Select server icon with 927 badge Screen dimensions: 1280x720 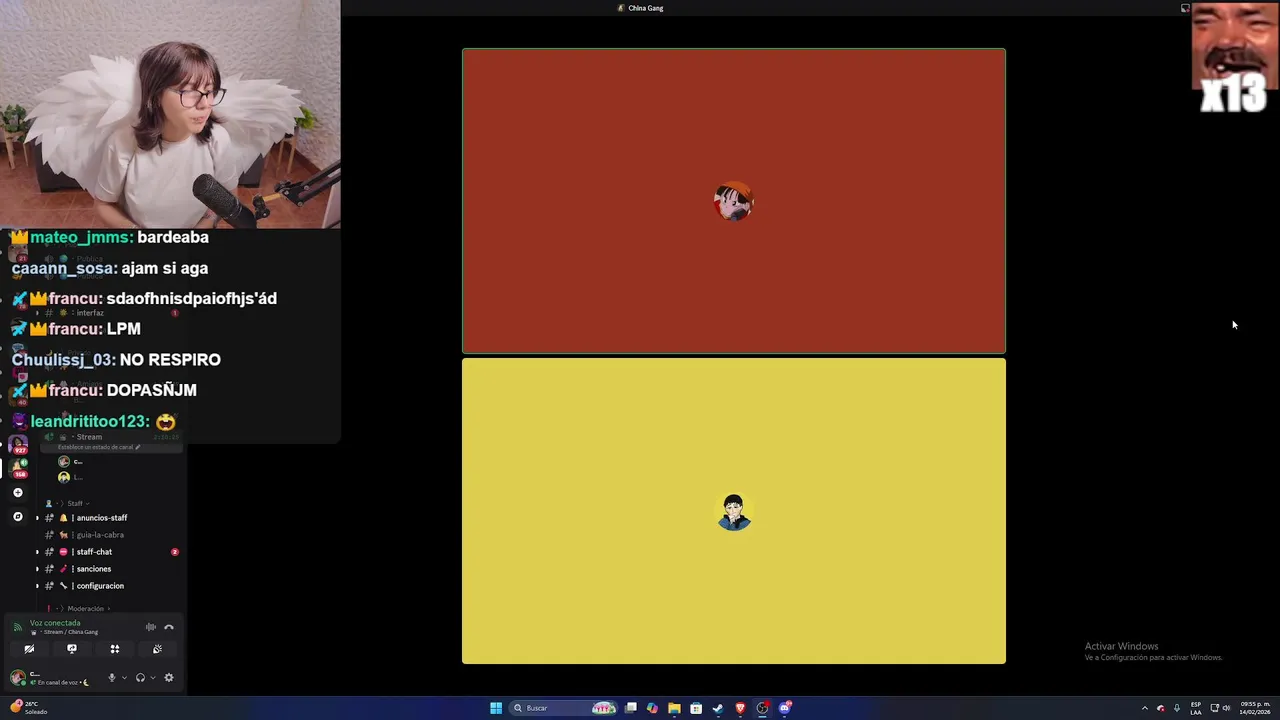(x=18, y=445)
